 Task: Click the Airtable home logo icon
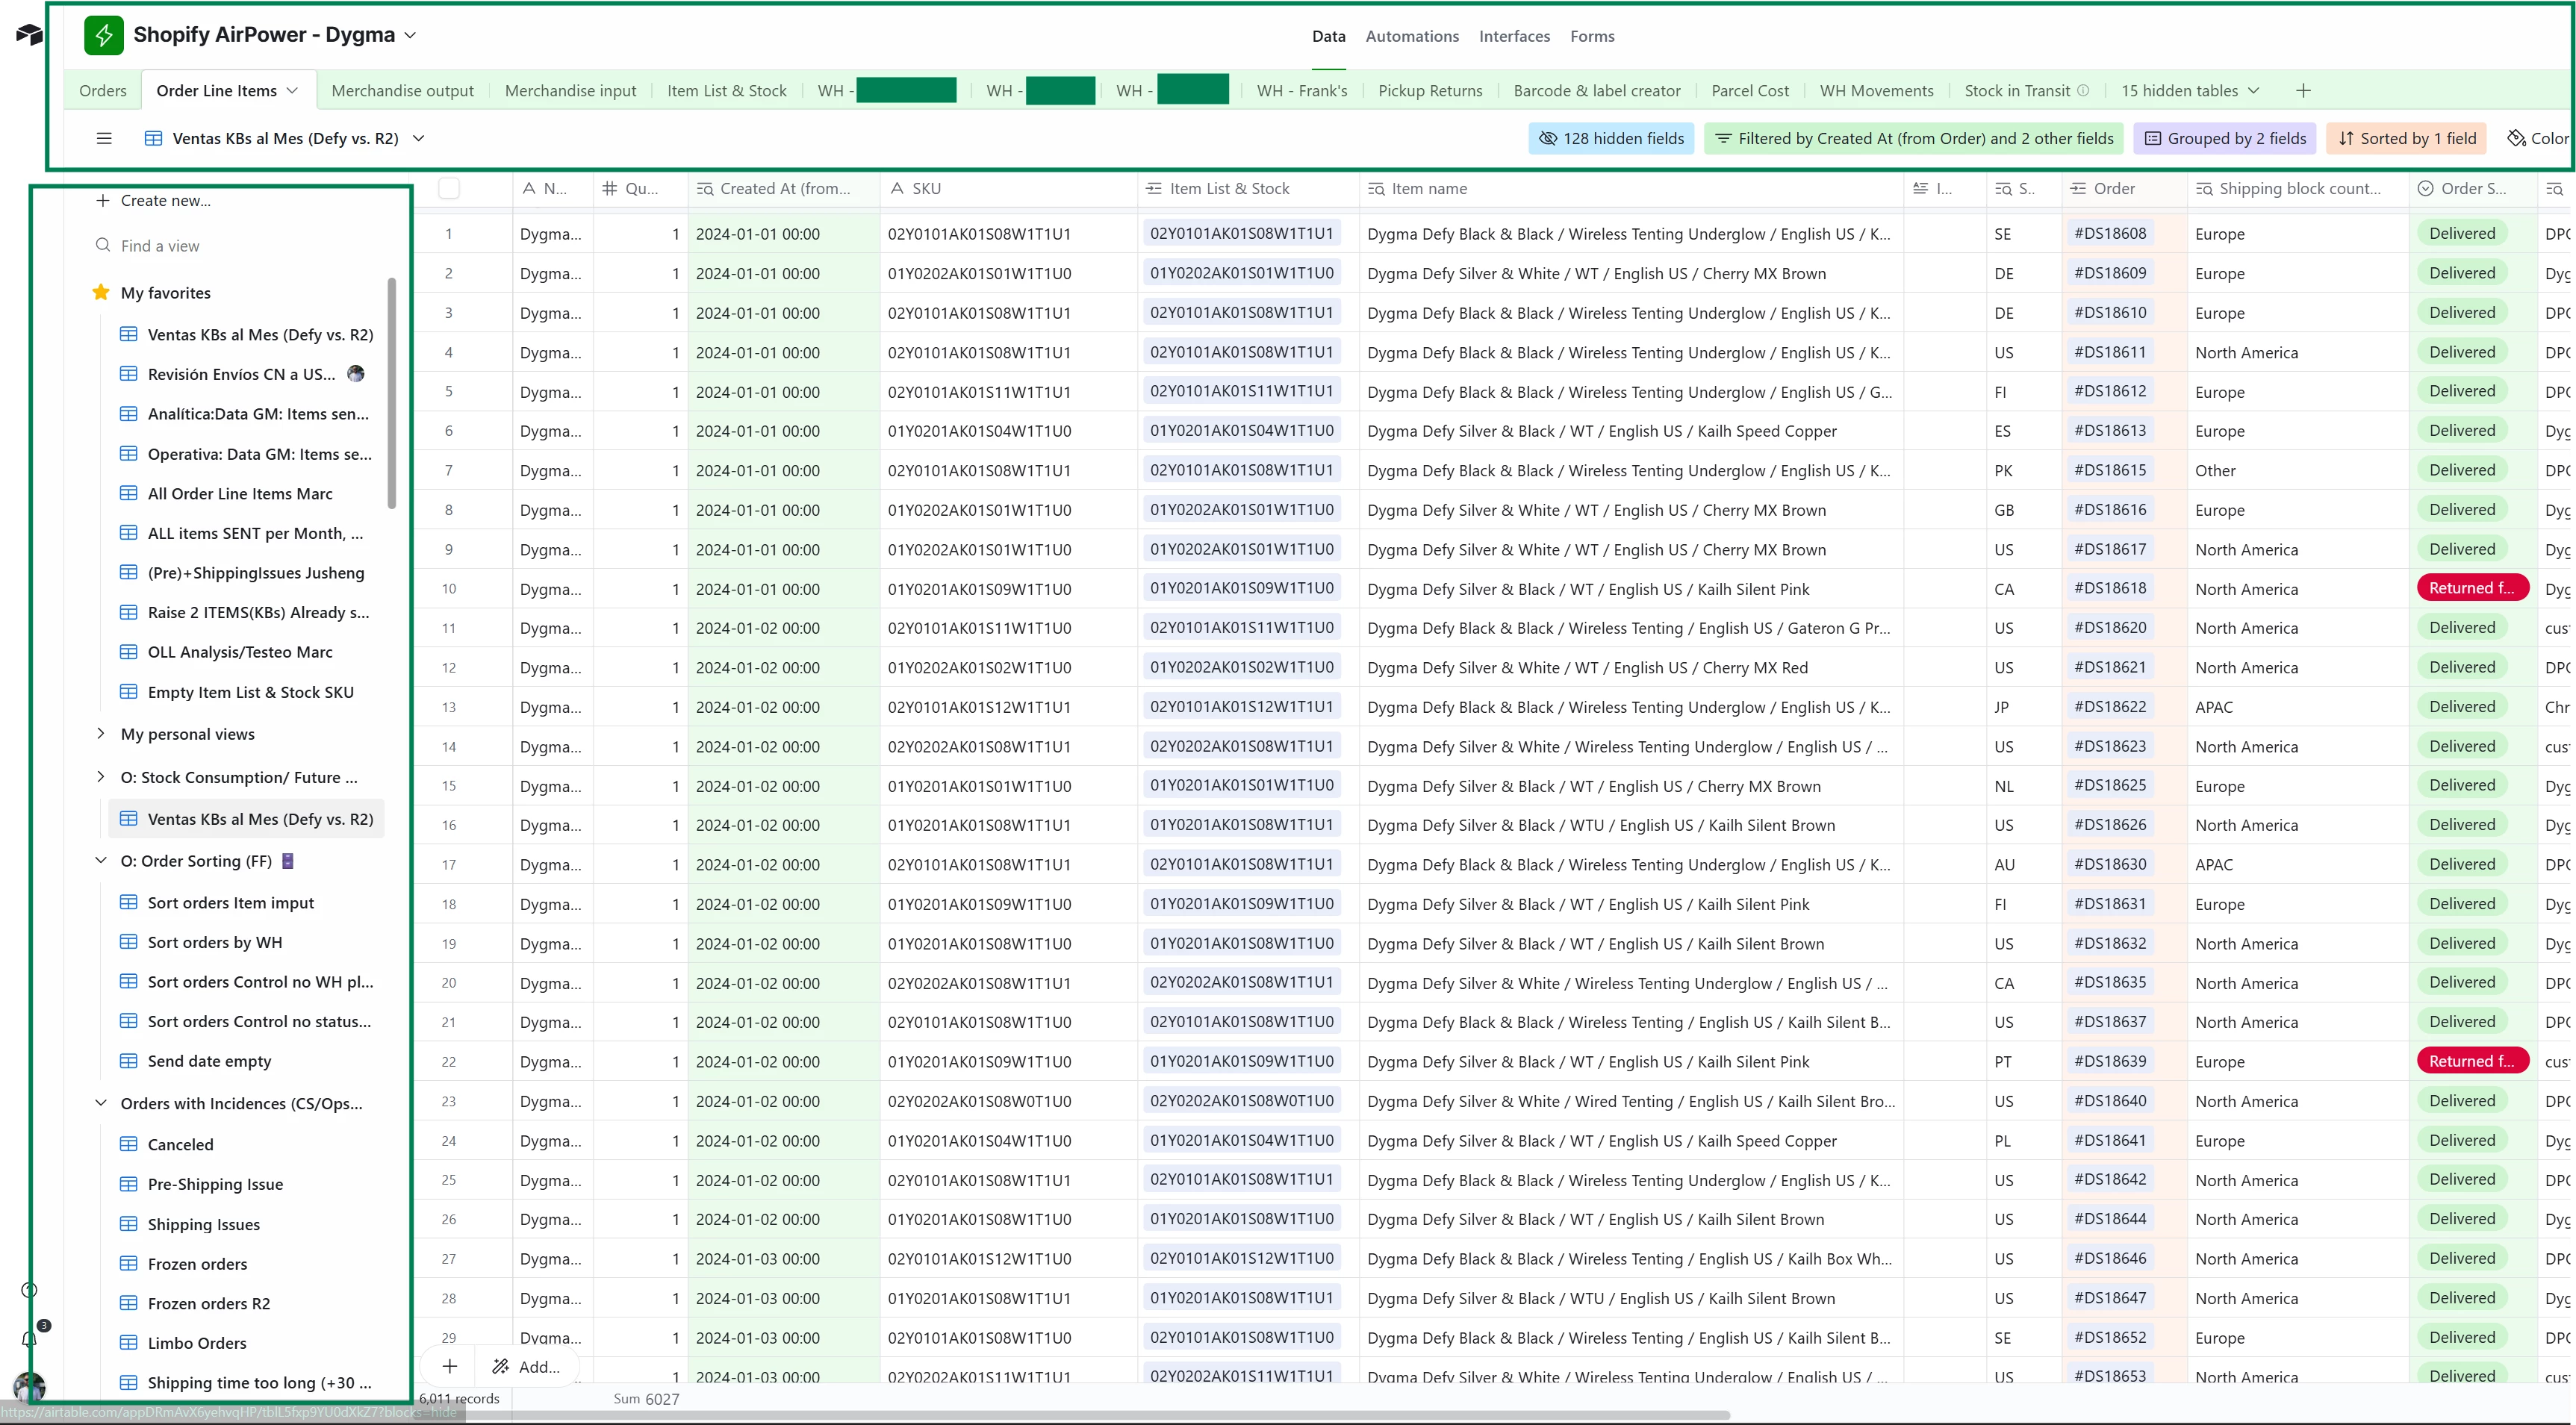[x=29, y=35]
